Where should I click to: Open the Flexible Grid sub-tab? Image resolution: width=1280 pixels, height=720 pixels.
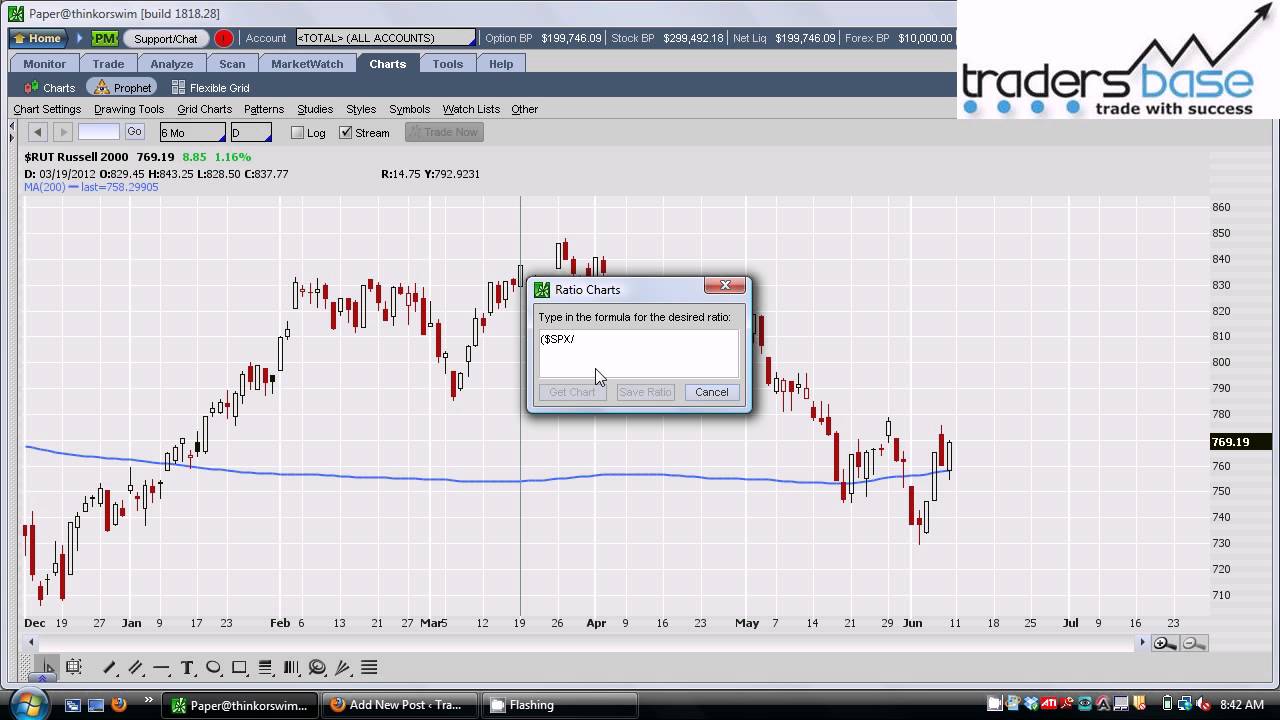(x=211, y=88)
